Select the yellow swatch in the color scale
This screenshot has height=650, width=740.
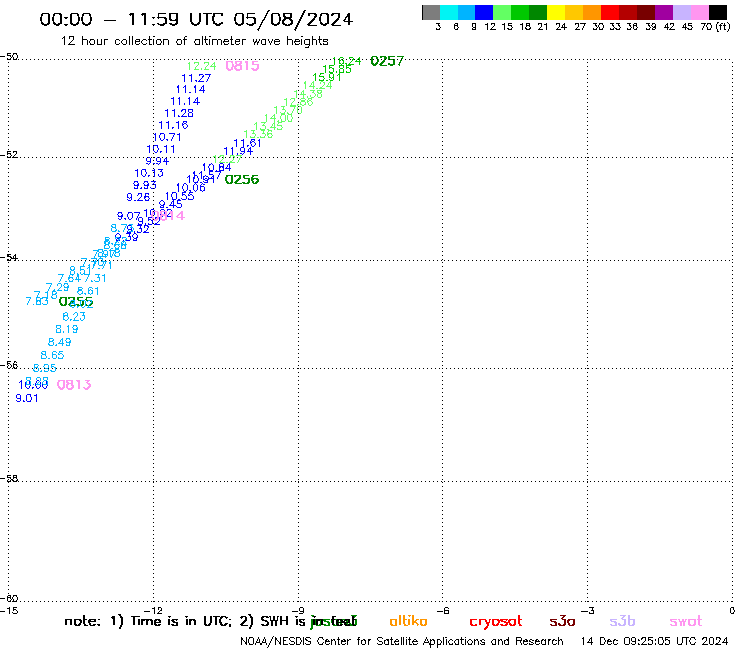pyautogui.click(x=556, y=12)
